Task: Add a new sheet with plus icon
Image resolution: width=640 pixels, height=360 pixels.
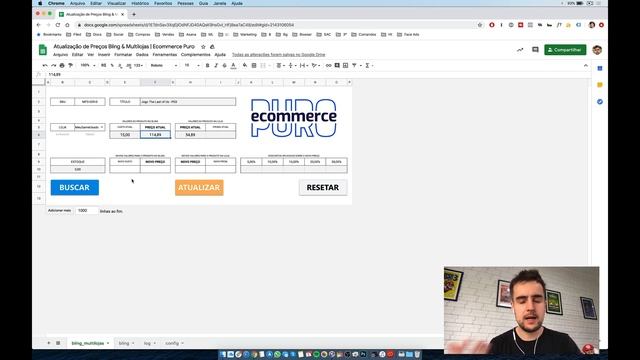Action: 49,343
